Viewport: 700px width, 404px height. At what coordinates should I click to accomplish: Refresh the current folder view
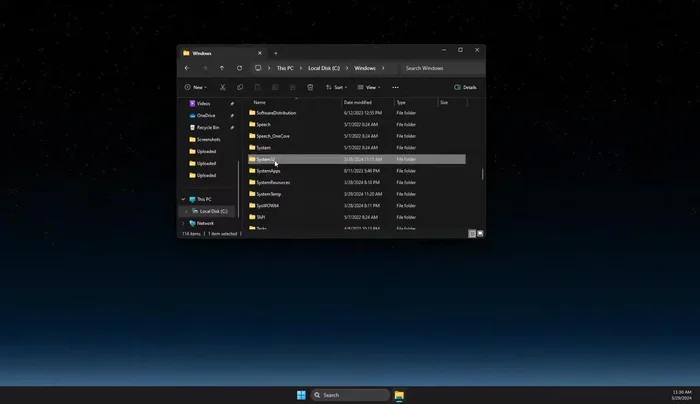(x=239, y=68)
